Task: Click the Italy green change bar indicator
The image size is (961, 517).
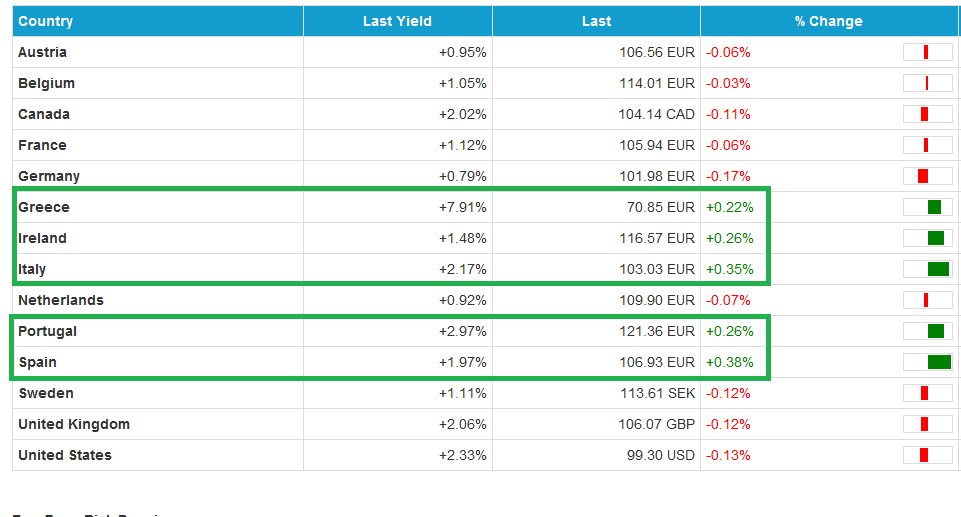Action: coord(938,269)
